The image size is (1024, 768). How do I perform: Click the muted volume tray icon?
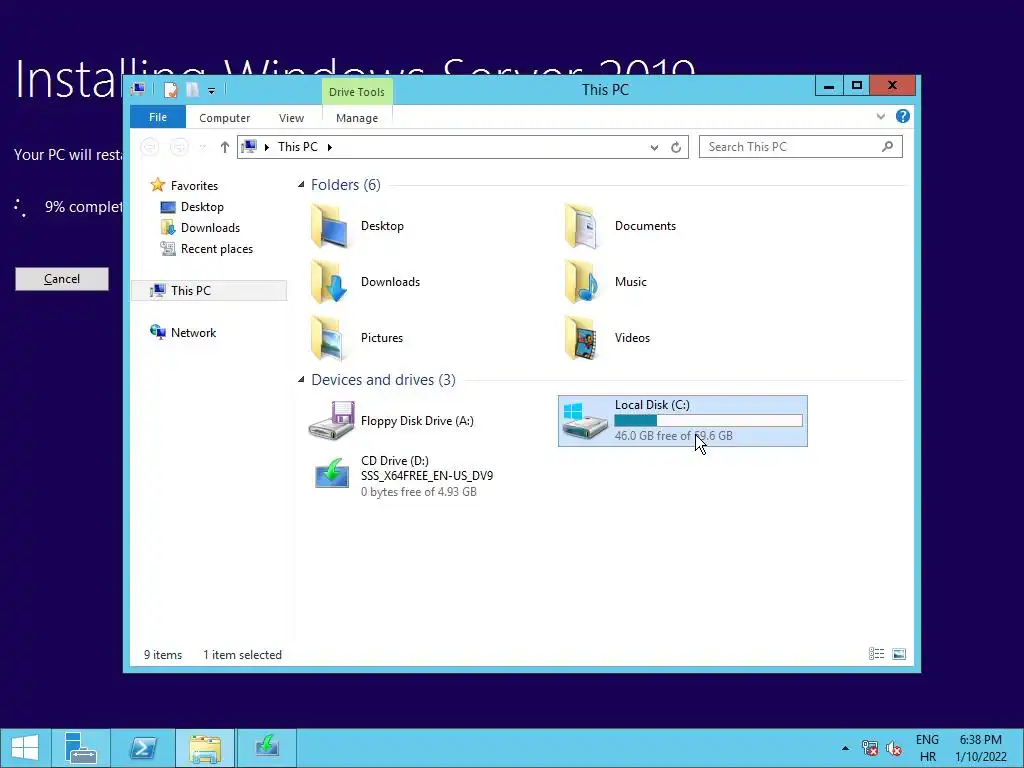pyautogui.click(x=894, y=748)
